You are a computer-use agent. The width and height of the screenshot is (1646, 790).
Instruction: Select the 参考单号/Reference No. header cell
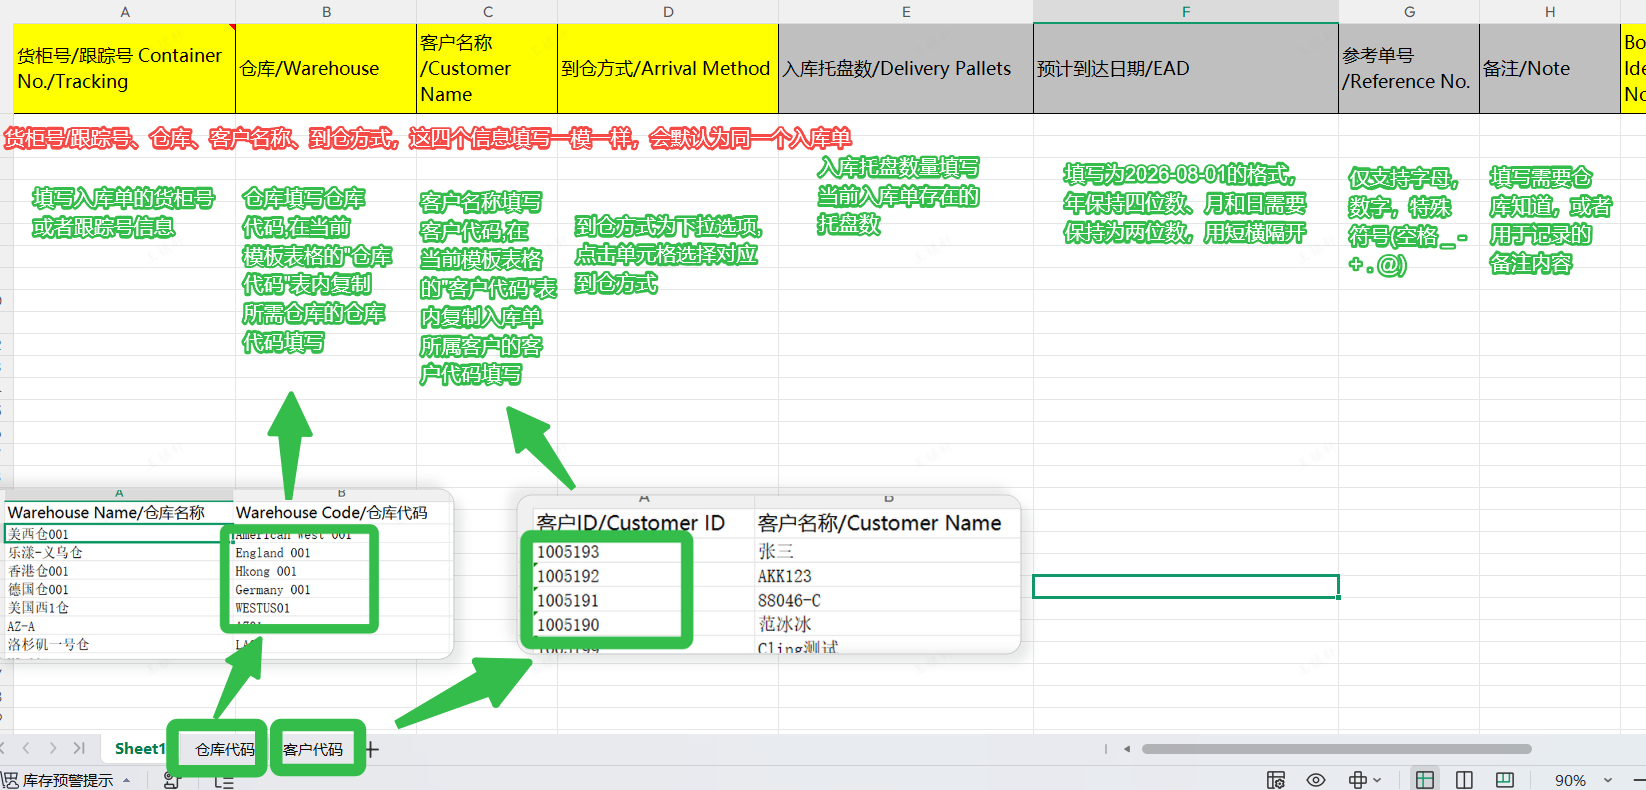[1409, 68]
